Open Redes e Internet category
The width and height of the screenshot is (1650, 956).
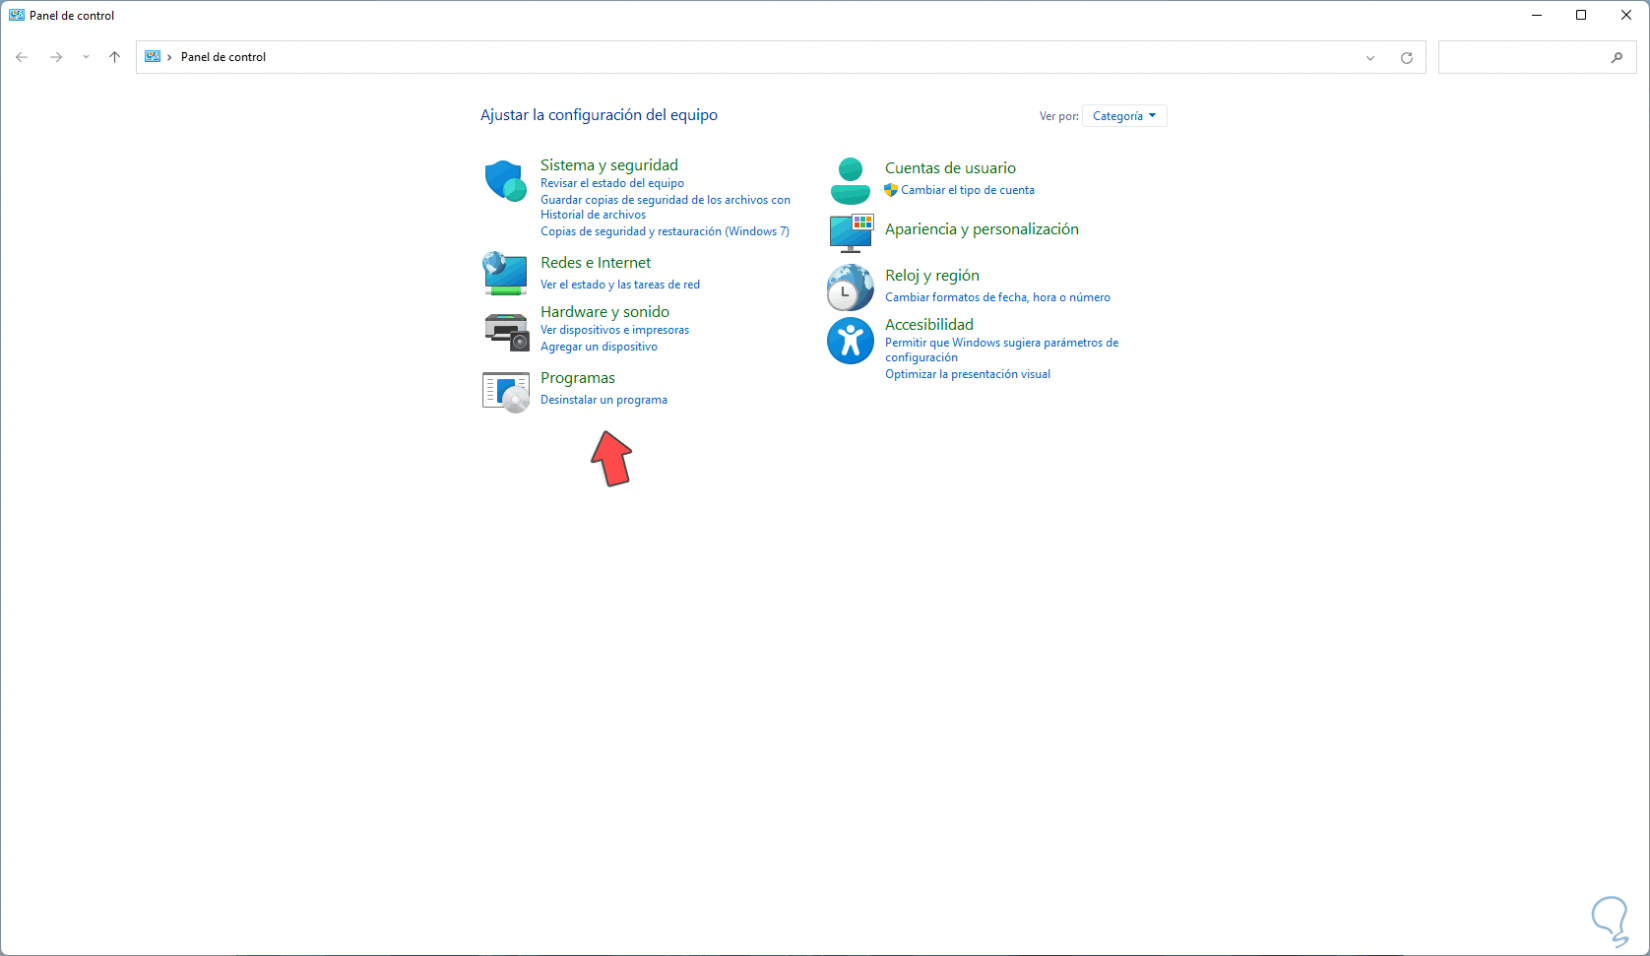(595, 262)
